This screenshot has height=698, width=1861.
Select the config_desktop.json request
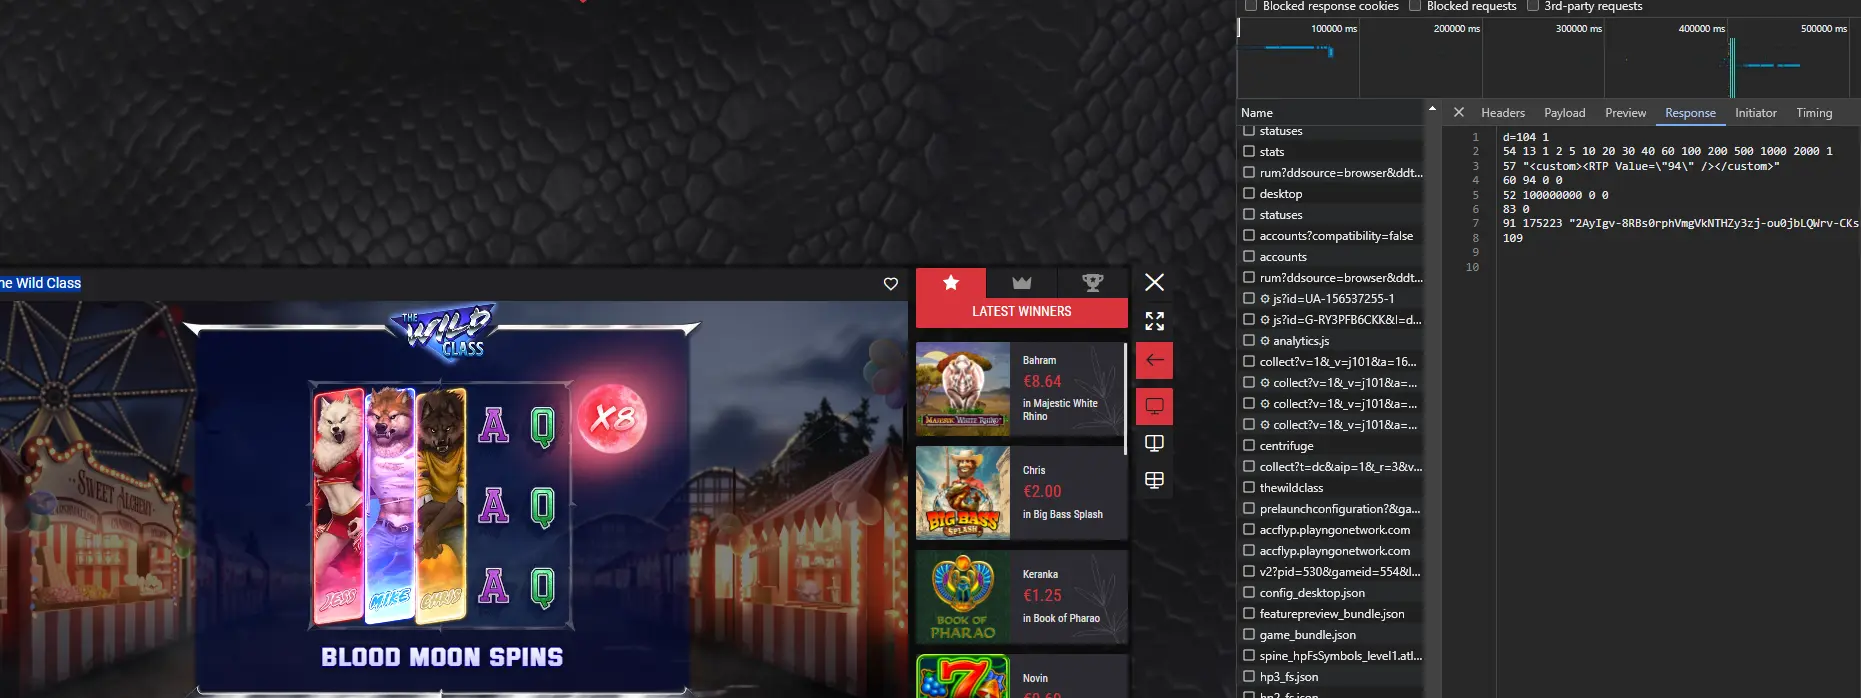coord(1330,593)
